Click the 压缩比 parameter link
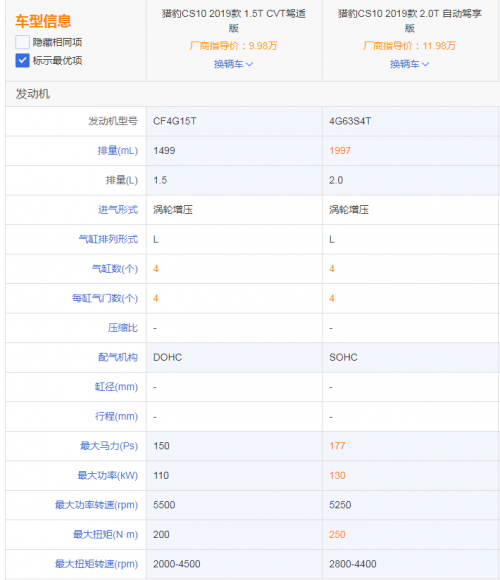This screenshot has width=500, height=580. point(123,328)
